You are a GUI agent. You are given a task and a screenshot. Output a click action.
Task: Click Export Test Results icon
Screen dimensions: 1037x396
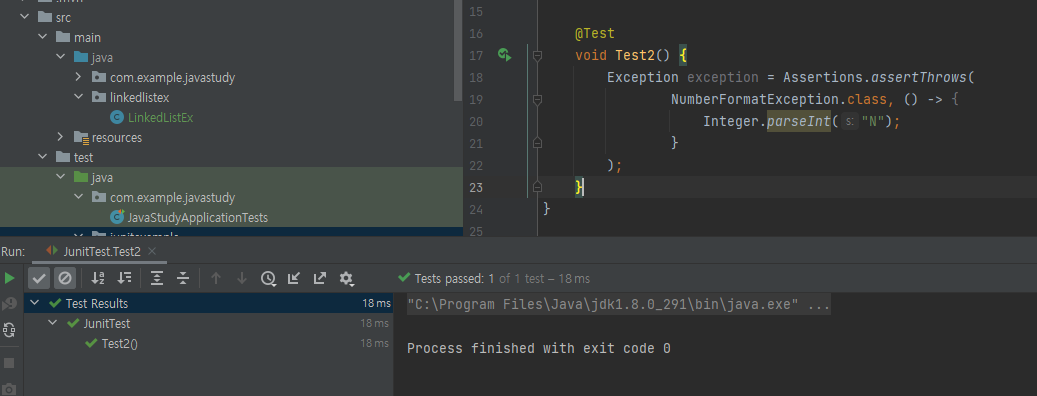320,278
